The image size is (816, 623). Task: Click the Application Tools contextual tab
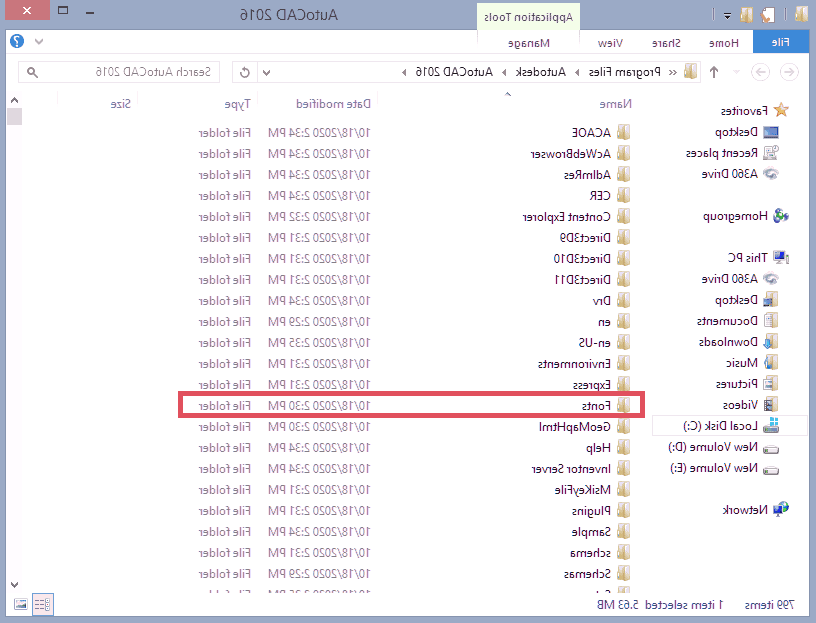529,17
